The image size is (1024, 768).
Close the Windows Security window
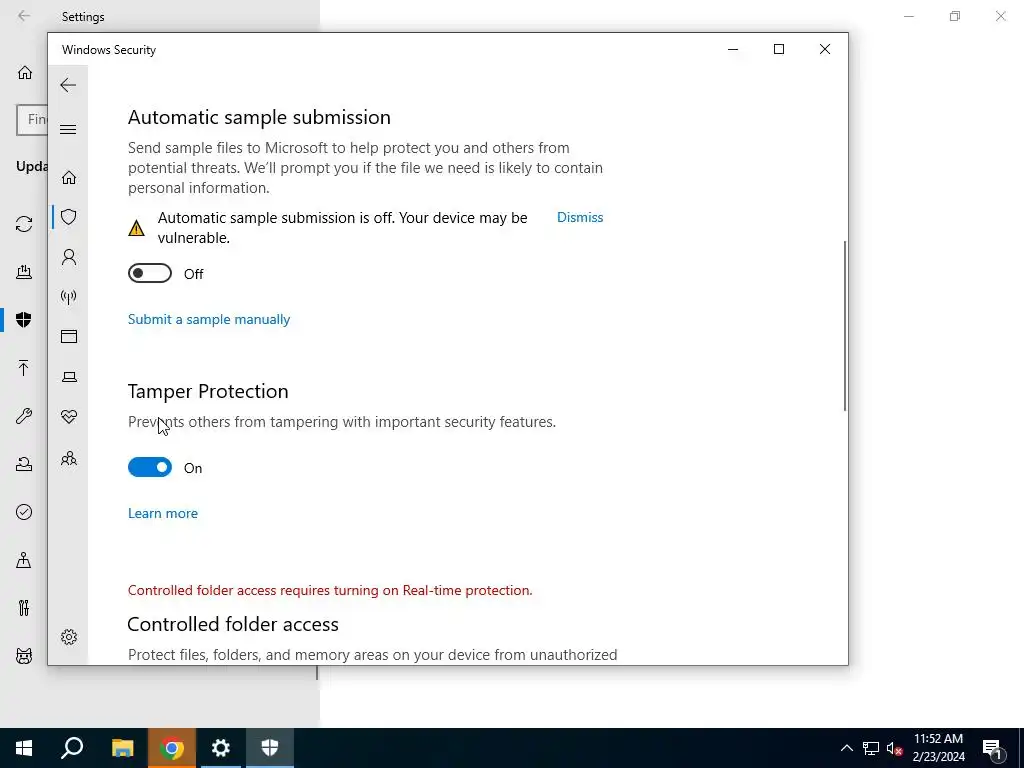click(825, 49)
